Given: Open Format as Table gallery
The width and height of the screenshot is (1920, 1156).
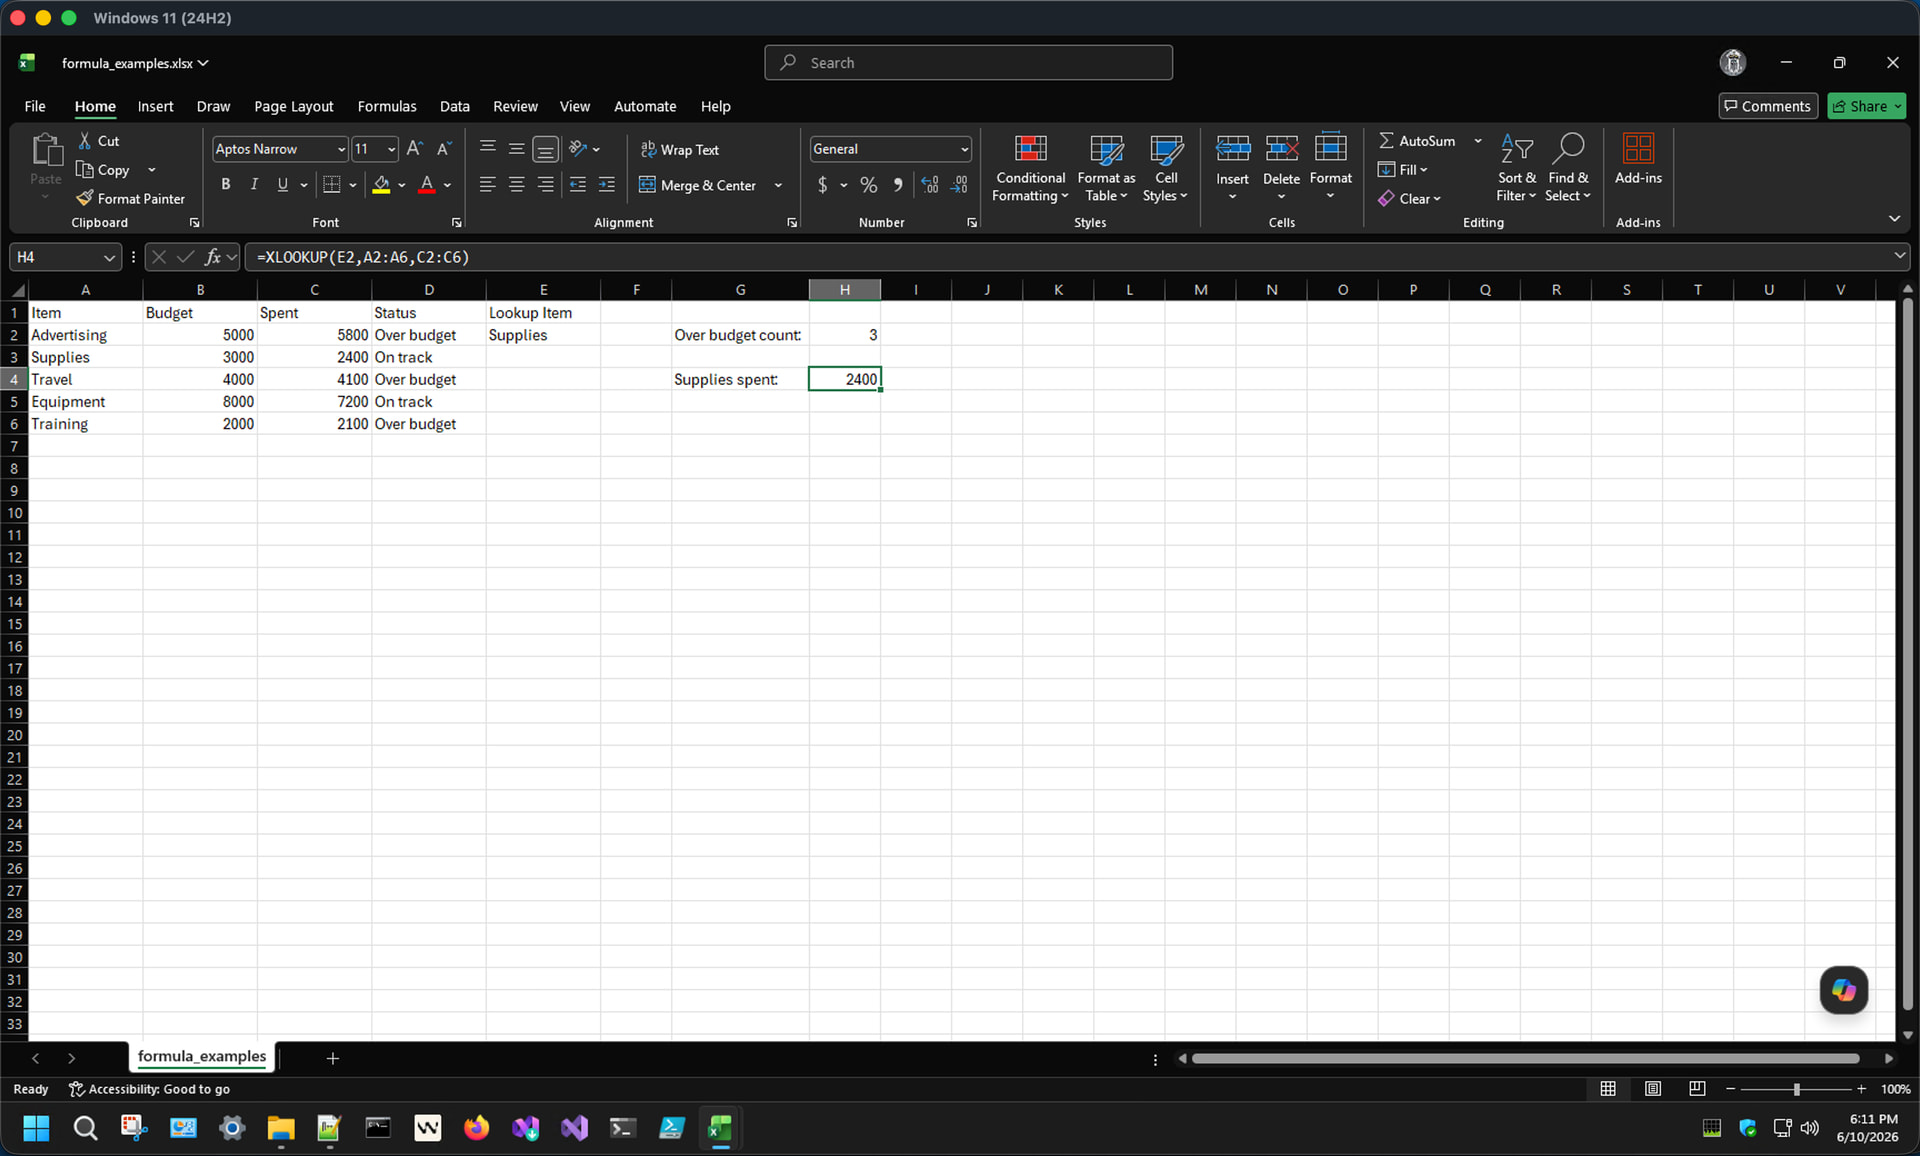Looking at the screenshot, I should pos(1106,168).
